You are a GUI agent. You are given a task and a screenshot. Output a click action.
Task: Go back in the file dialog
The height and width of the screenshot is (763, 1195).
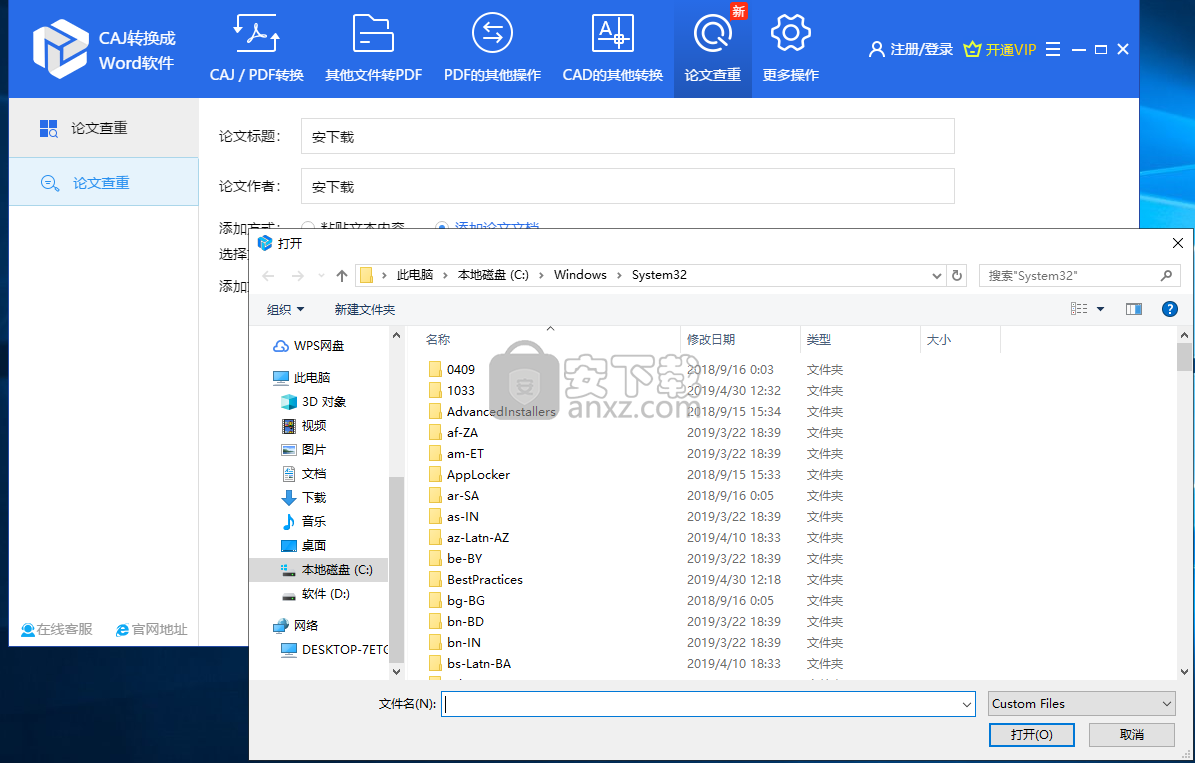pyautogui.click(x=268, y=276)
